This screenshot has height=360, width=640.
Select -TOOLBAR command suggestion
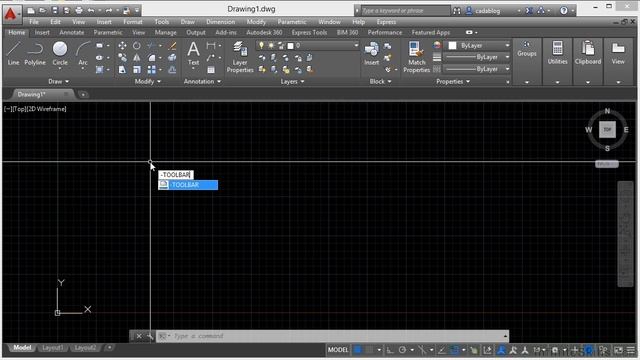[x=188, y=185]
